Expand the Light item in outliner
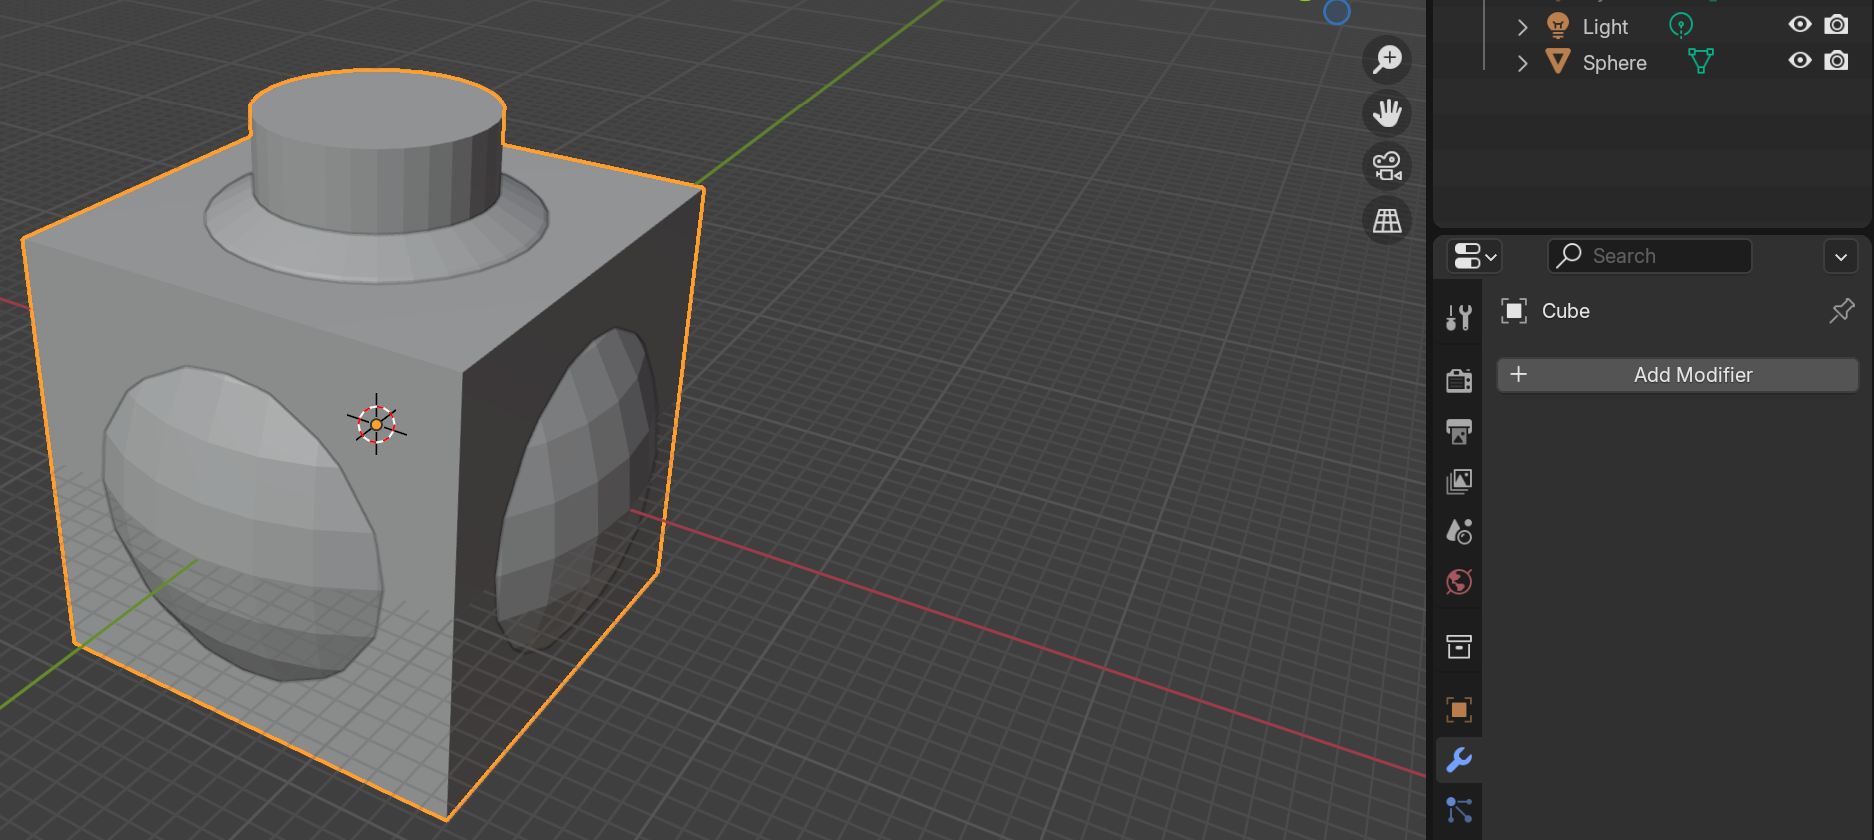Screen dimensions: 1874x840 [1522, 27]
